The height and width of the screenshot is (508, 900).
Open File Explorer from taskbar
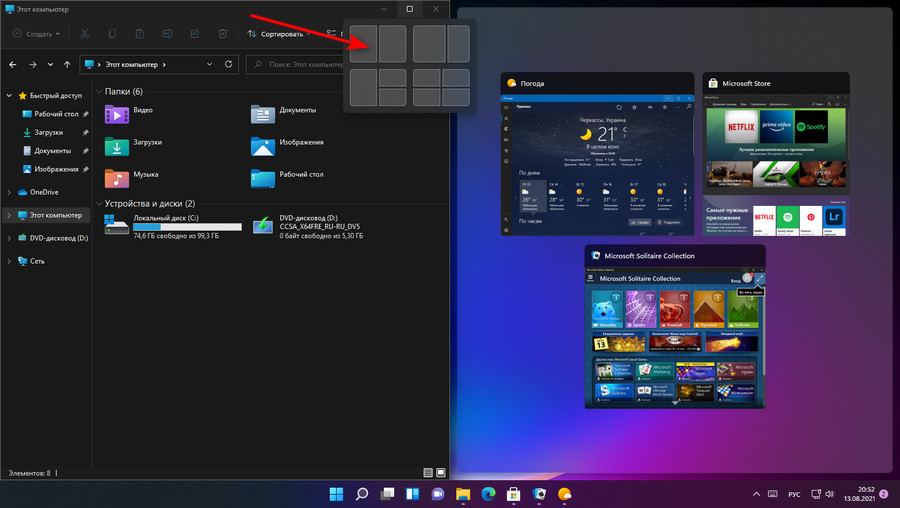click(463, 494)
